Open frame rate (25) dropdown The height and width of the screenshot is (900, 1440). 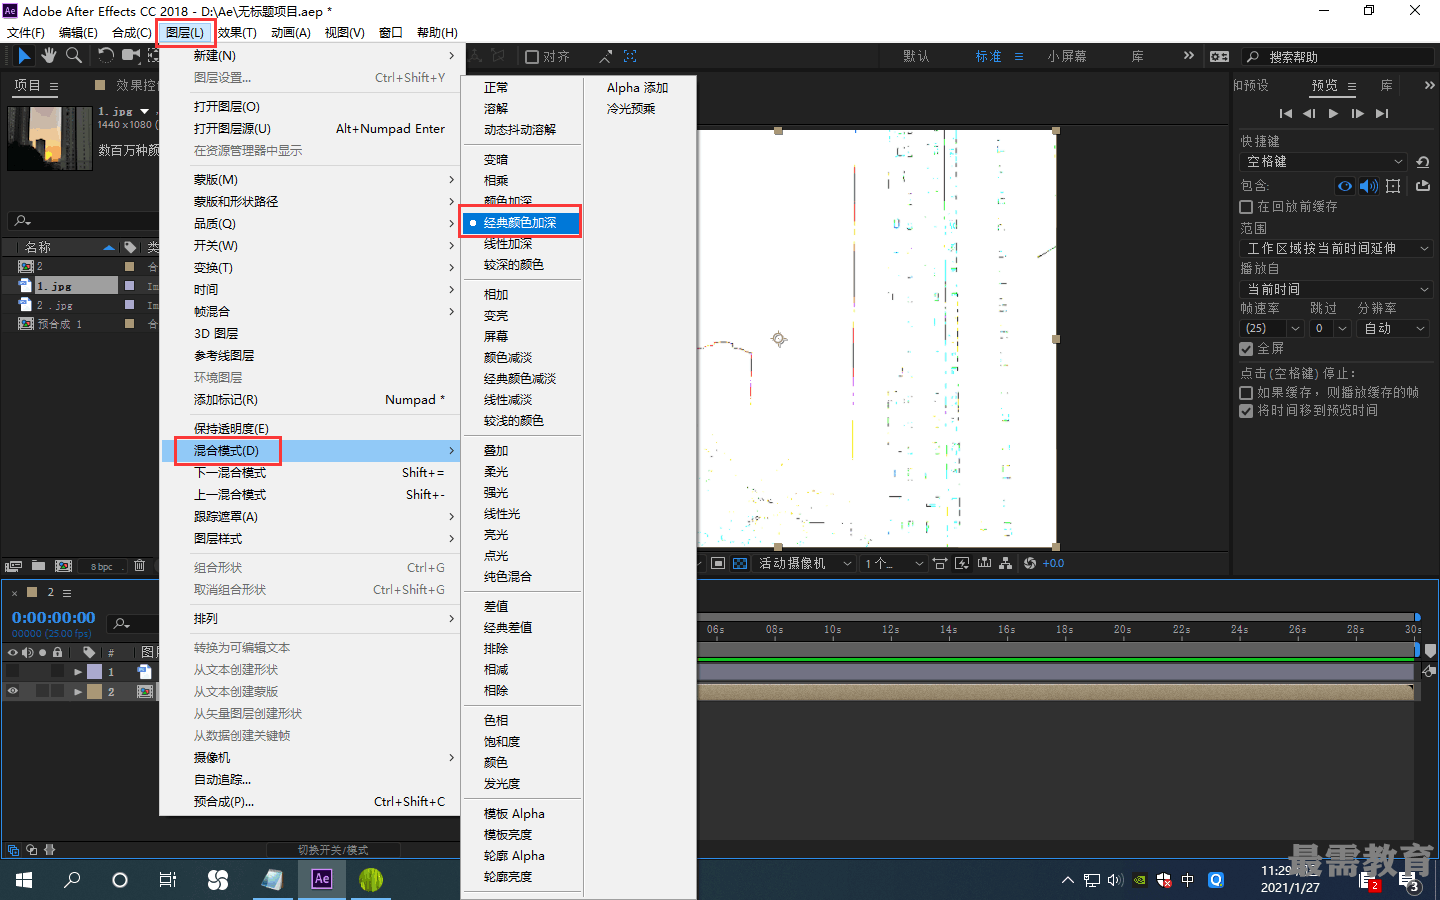[1272, 328]
